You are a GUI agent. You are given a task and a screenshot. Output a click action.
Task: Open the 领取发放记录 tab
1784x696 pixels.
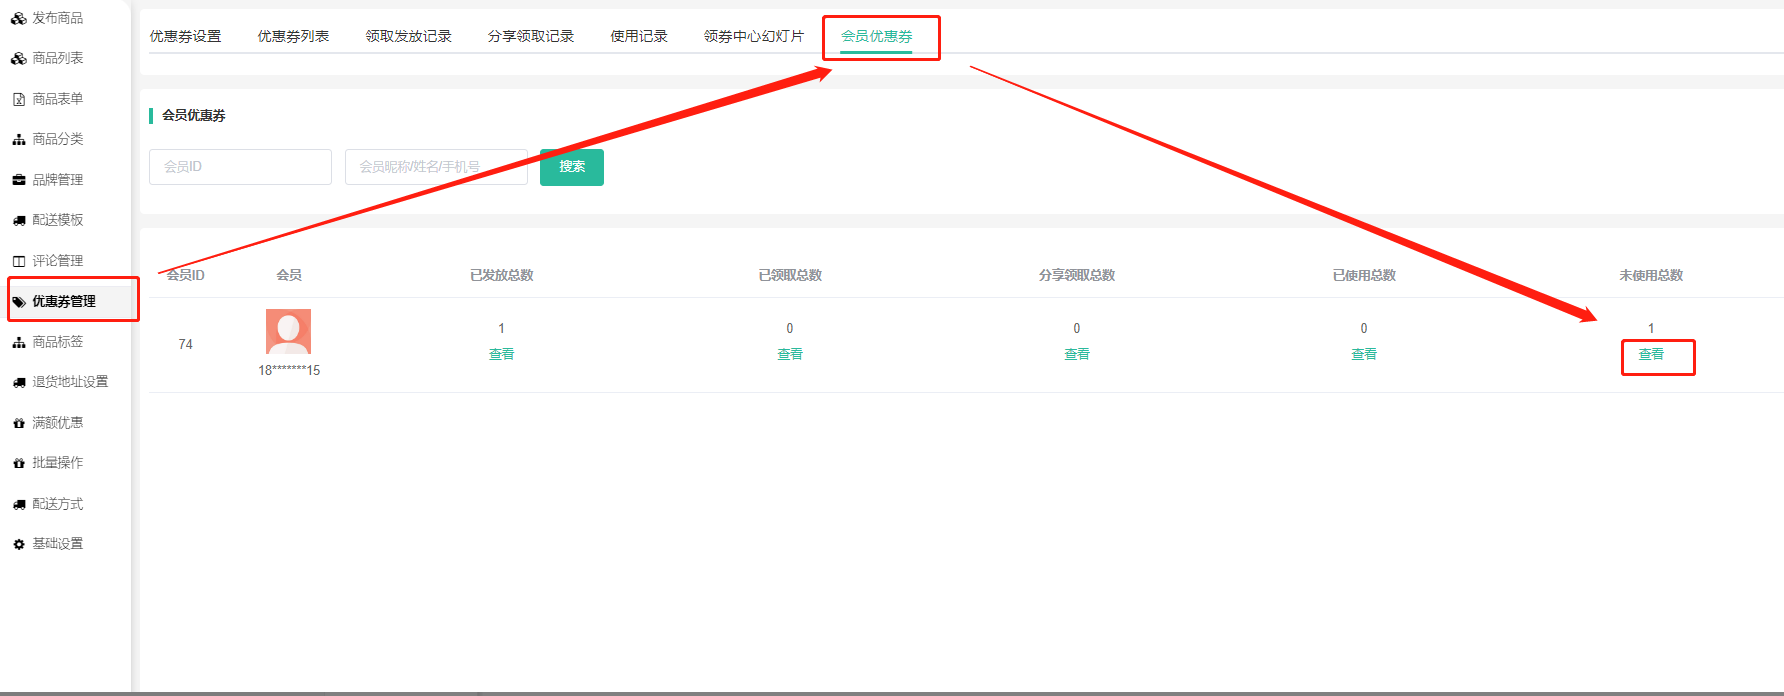tap(408, 36)
